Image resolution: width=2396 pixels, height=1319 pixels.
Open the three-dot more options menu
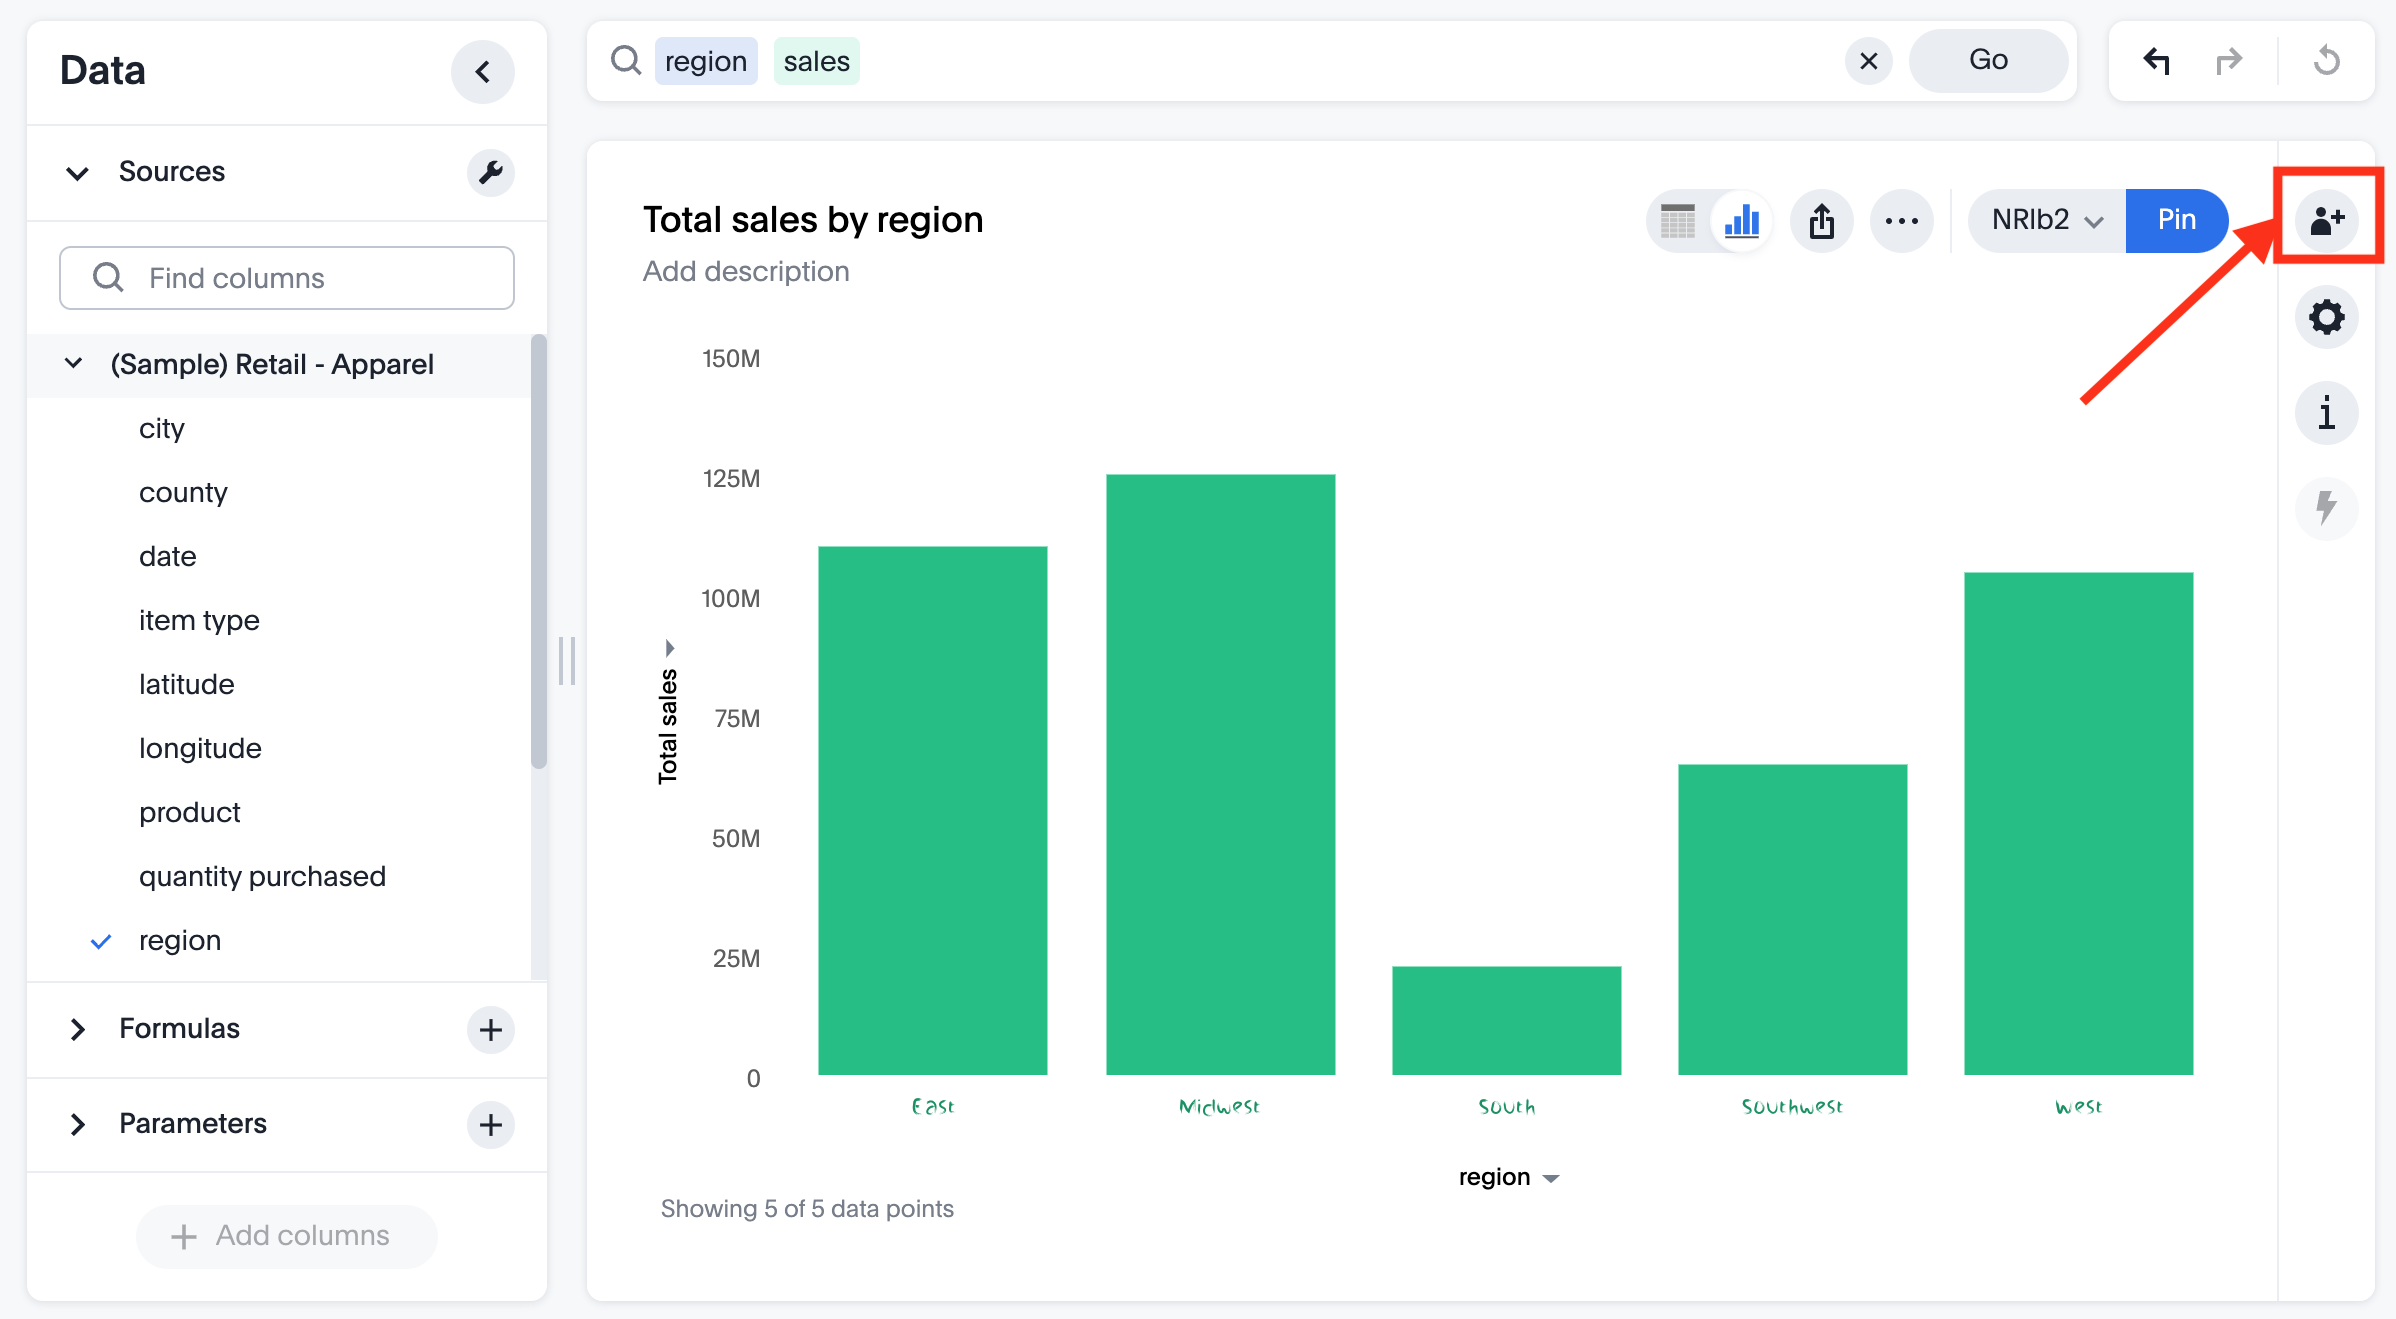[x=1901, y=221]
